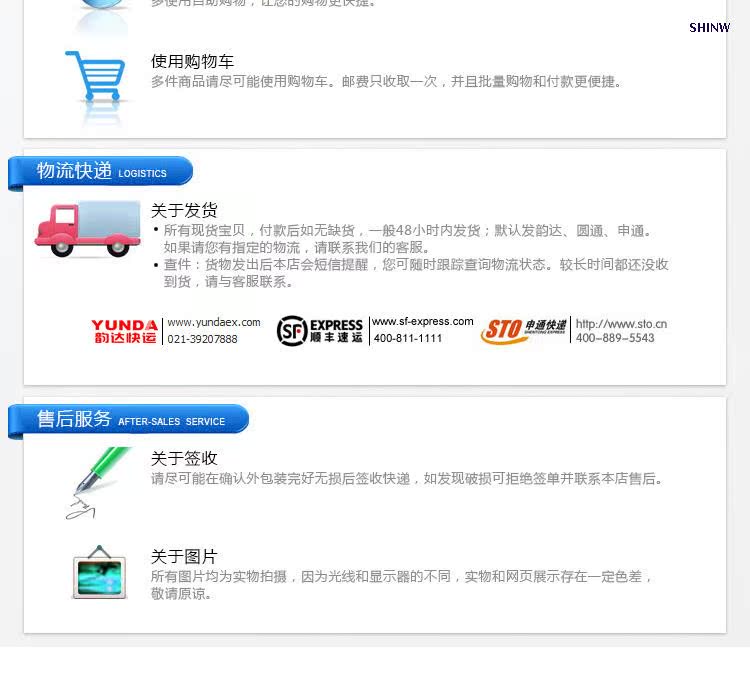Click the Yunda phone number 021-39207888
This screenshot has width=750, height=680.
(202, 339)
